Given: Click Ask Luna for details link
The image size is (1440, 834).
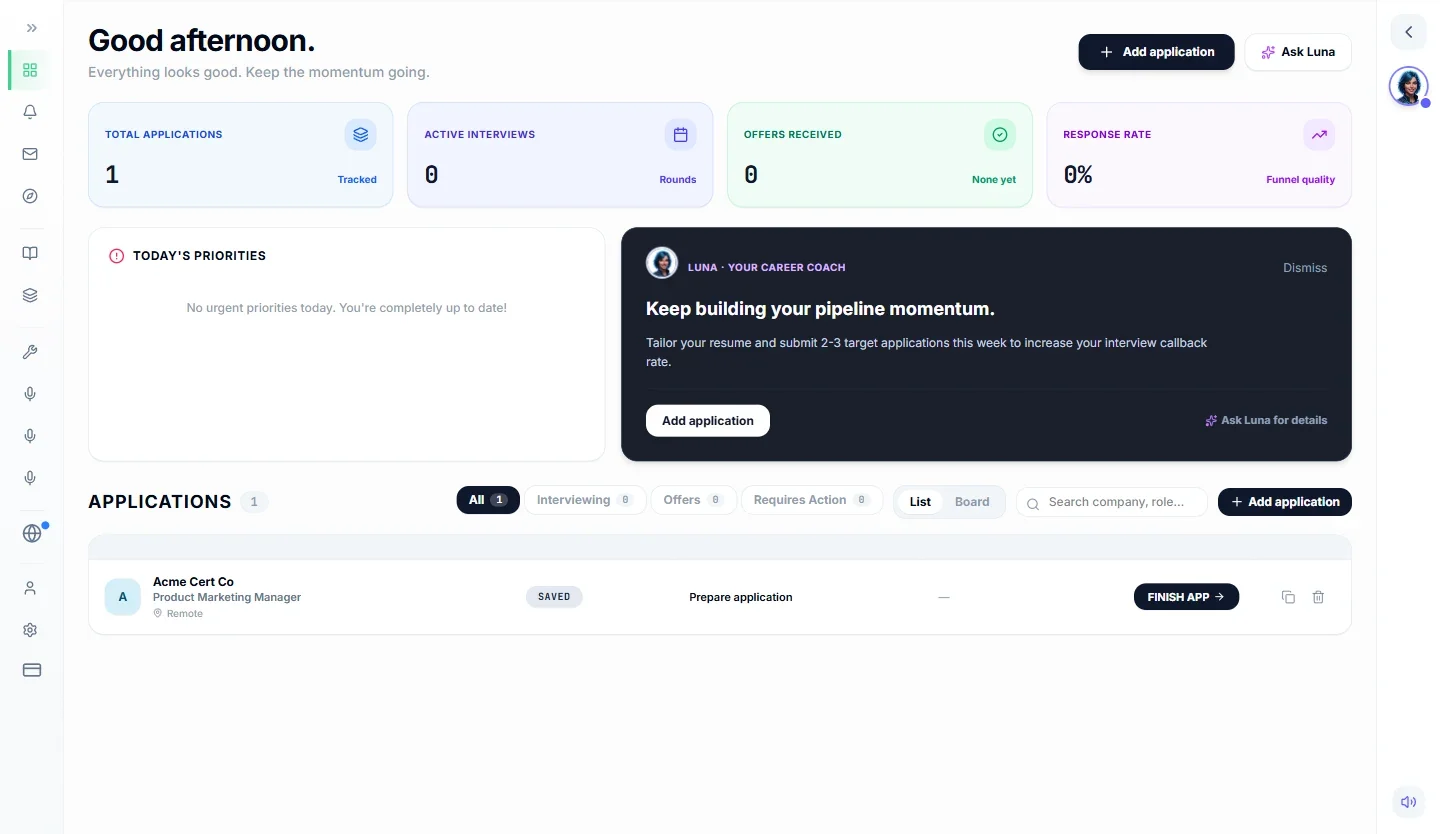Looking at the screenshot, I should (1266, 421).
